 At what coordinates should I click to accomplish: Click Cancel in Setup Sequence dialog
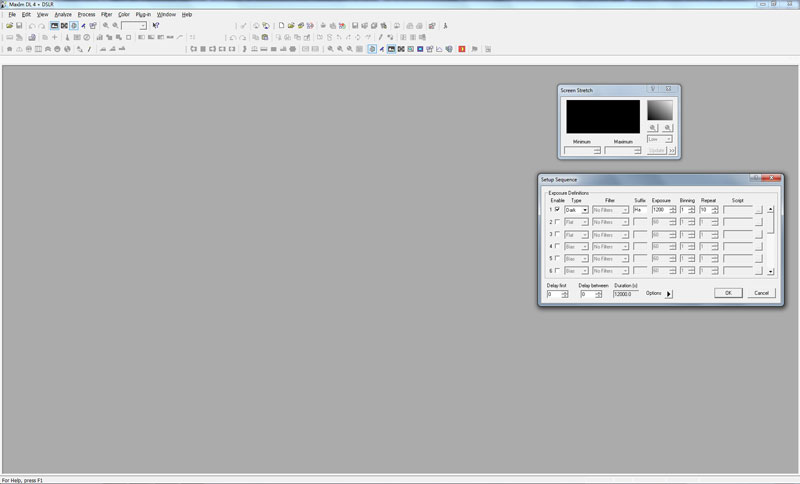pyautogui.click(x=760, y=293)
